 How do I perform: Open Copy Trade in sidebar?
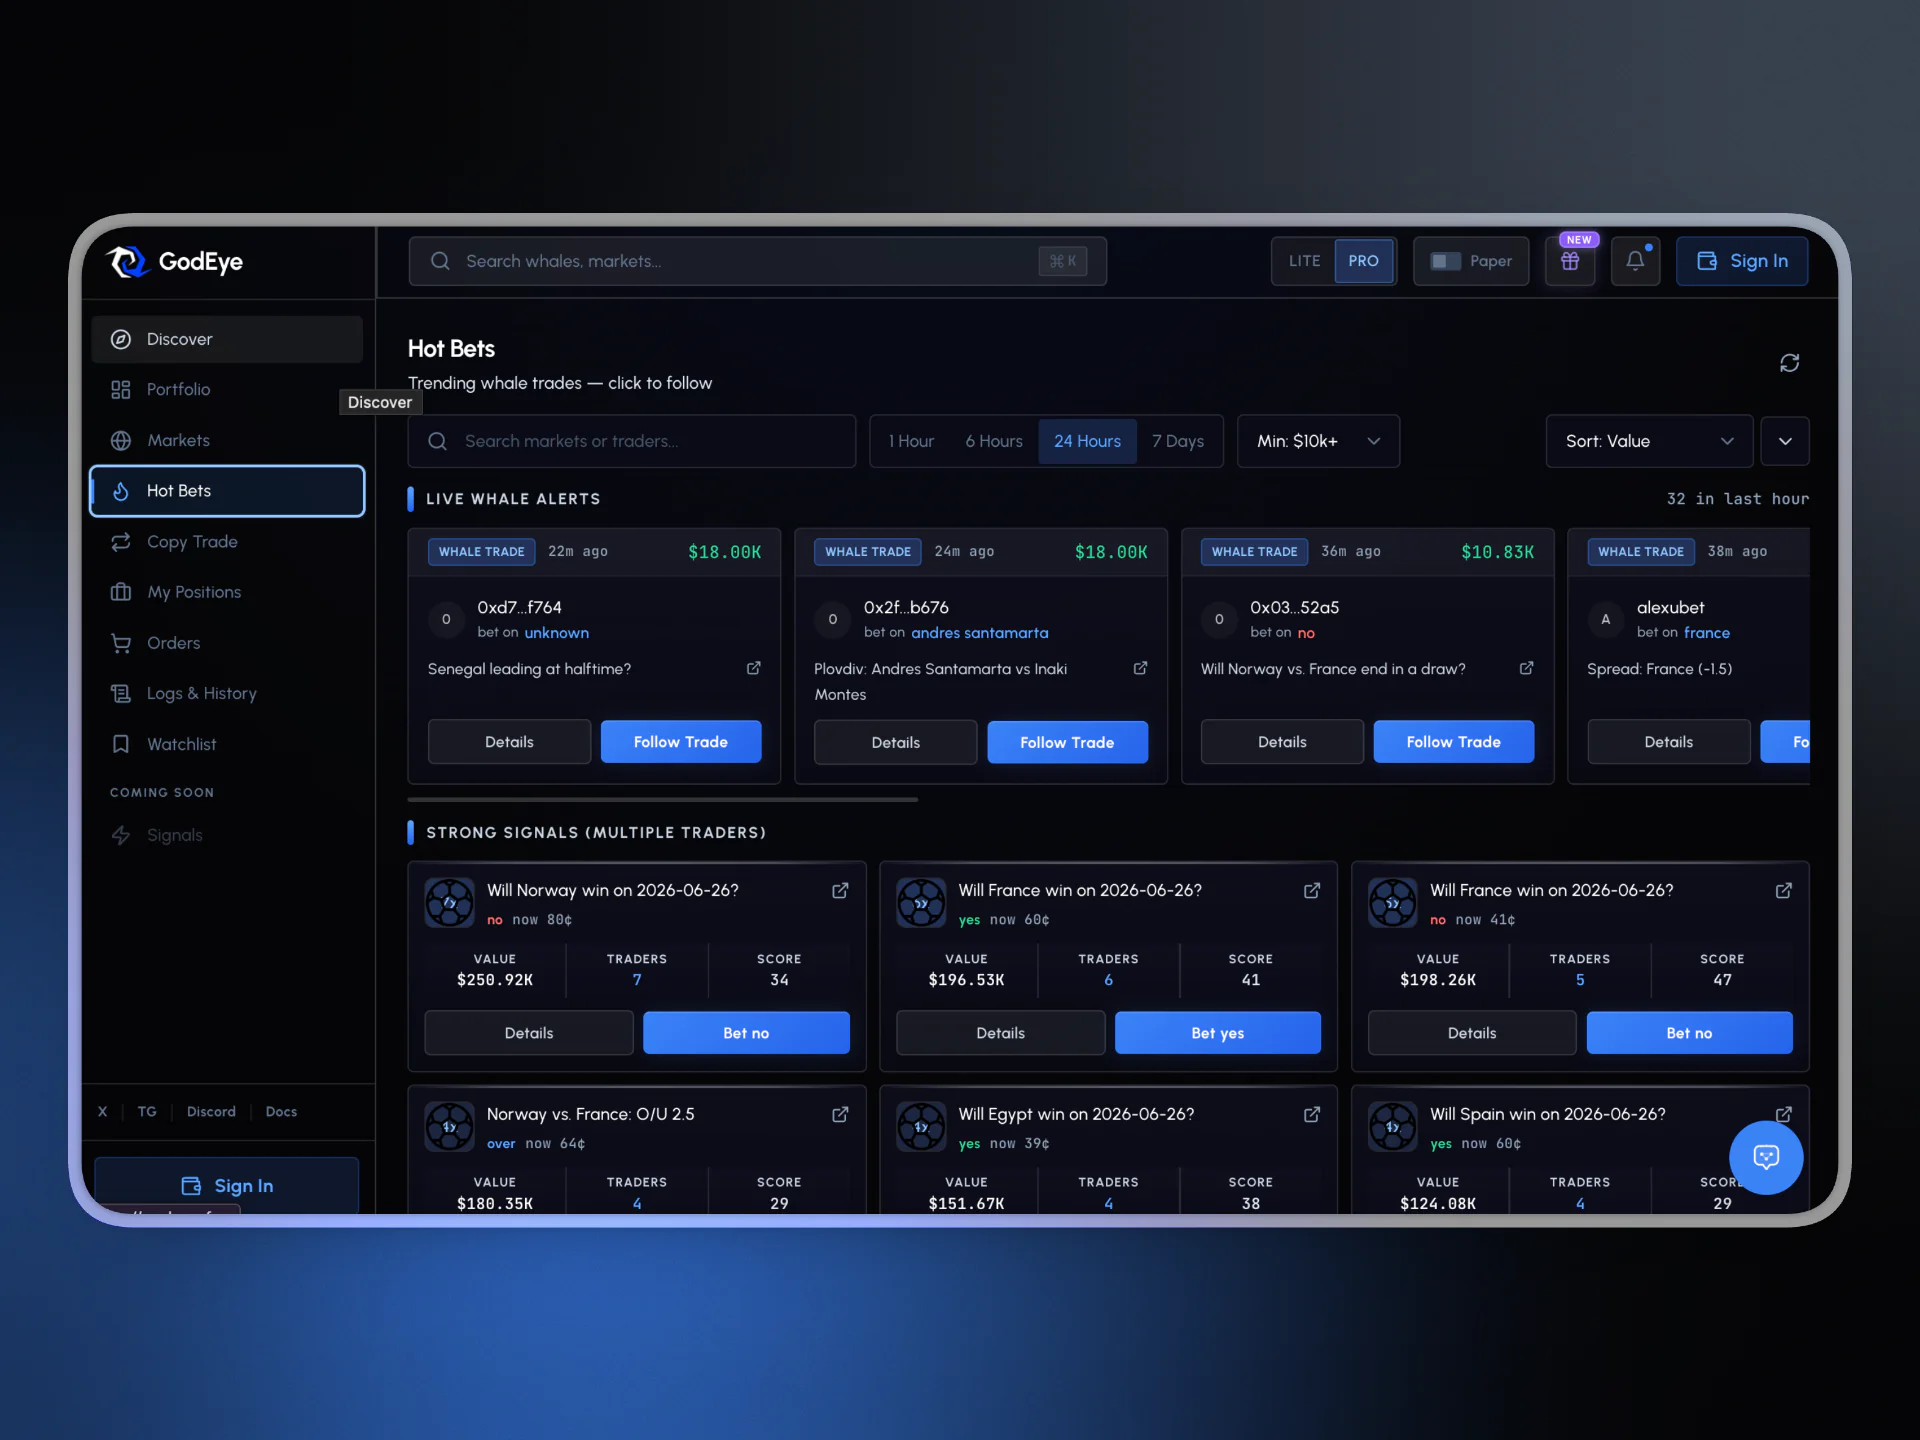[x=227, y=541]
